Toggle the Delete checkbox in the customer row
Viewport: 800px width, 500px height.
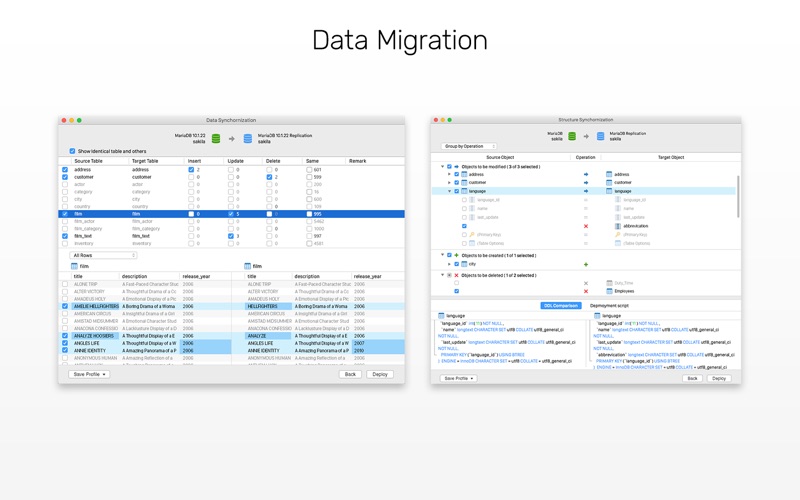point(270,177)
